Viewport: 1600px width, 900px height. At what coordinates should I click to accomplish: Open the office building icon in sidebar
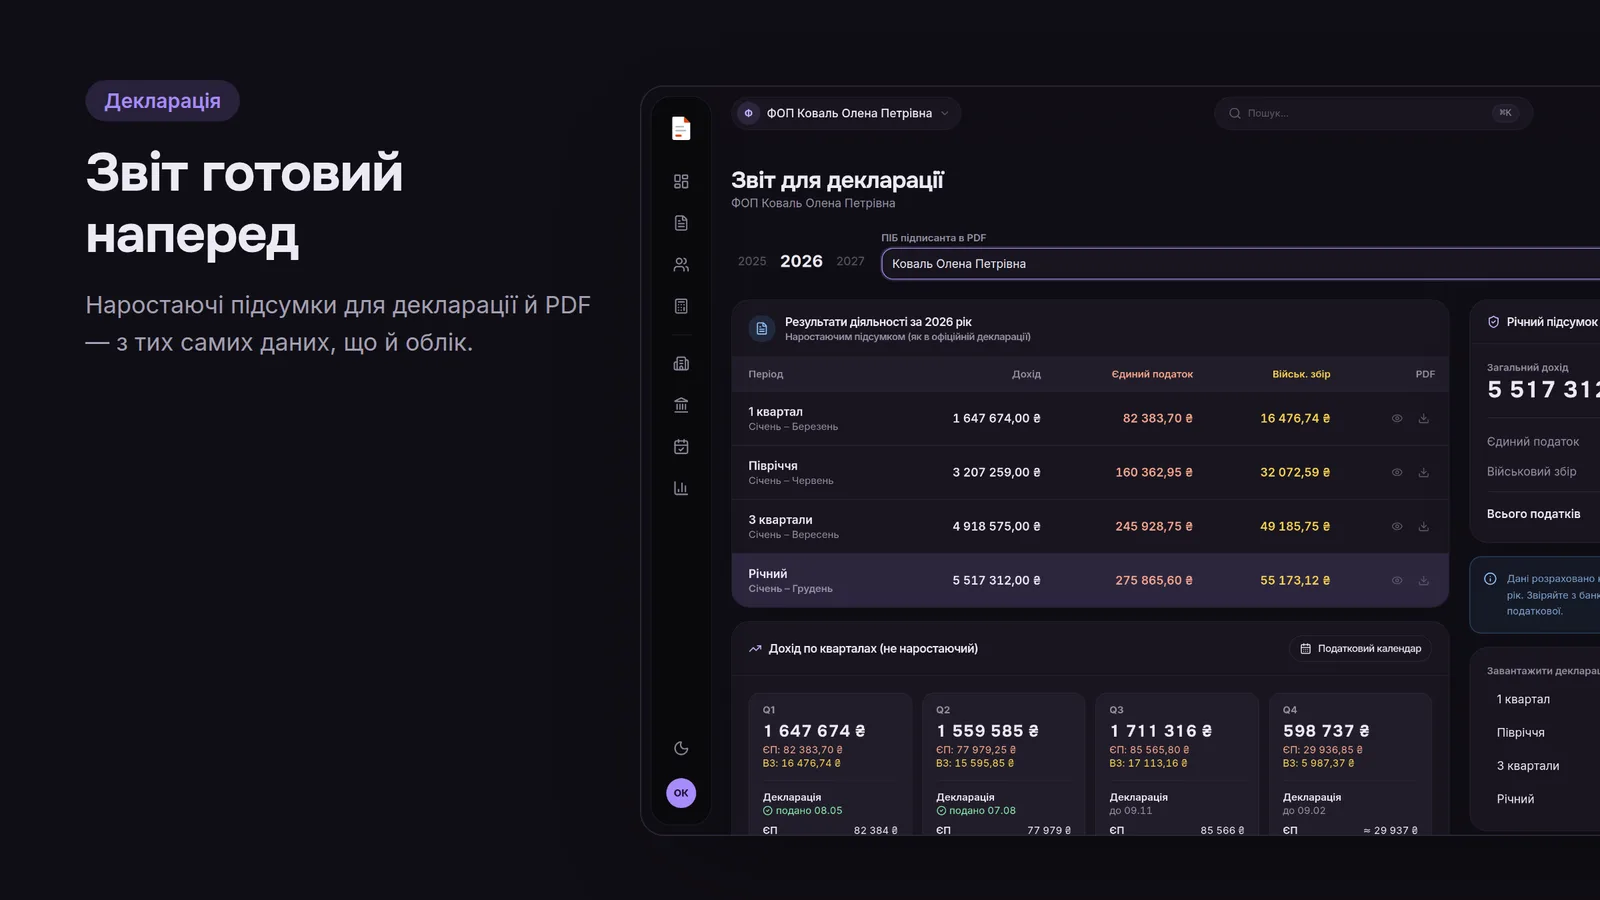pyautogui.click(x=681, y=364)
